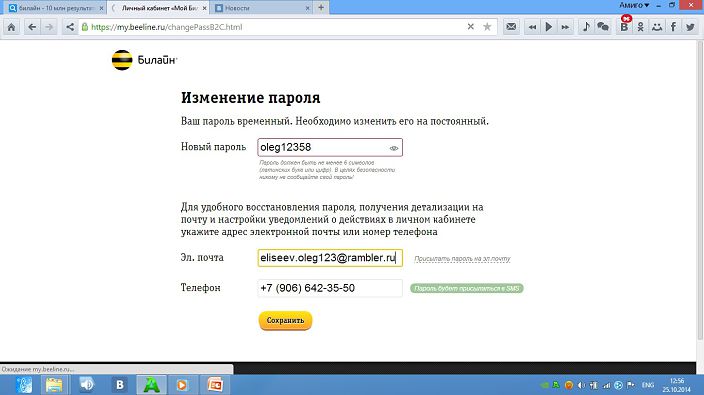Click the green Пароль будет присылаться в SMS badge

click(467, 288)
